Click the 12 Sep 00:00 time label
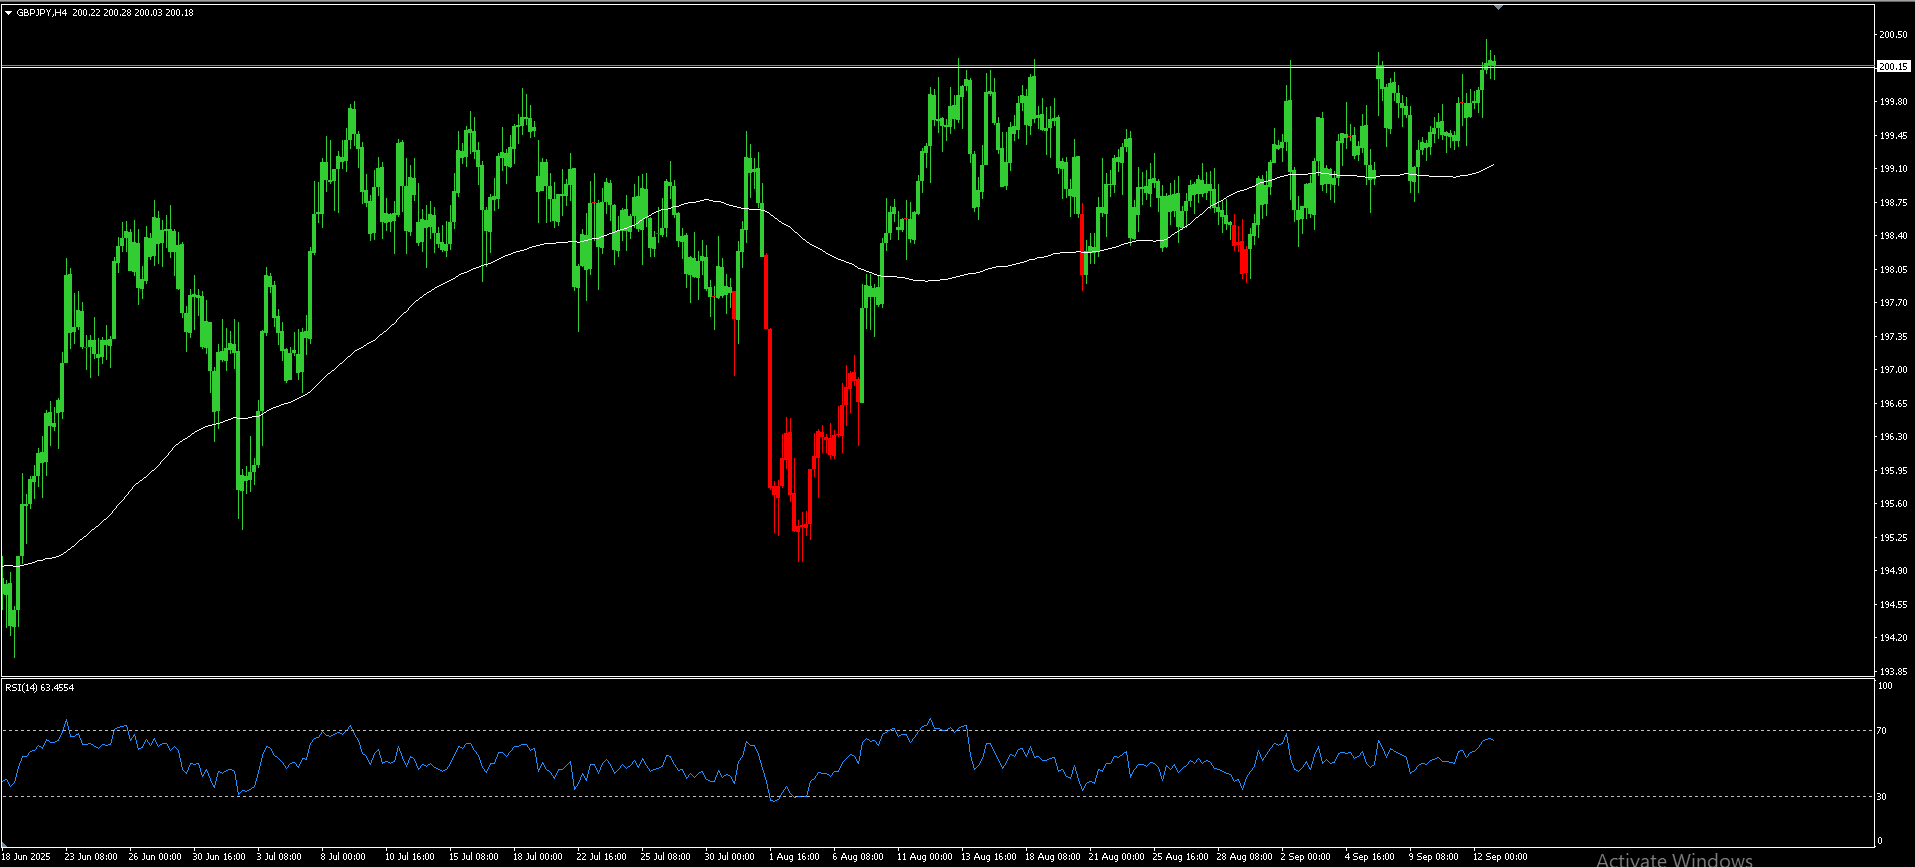Screen dimensions: 1915x867 point(1500,857)
